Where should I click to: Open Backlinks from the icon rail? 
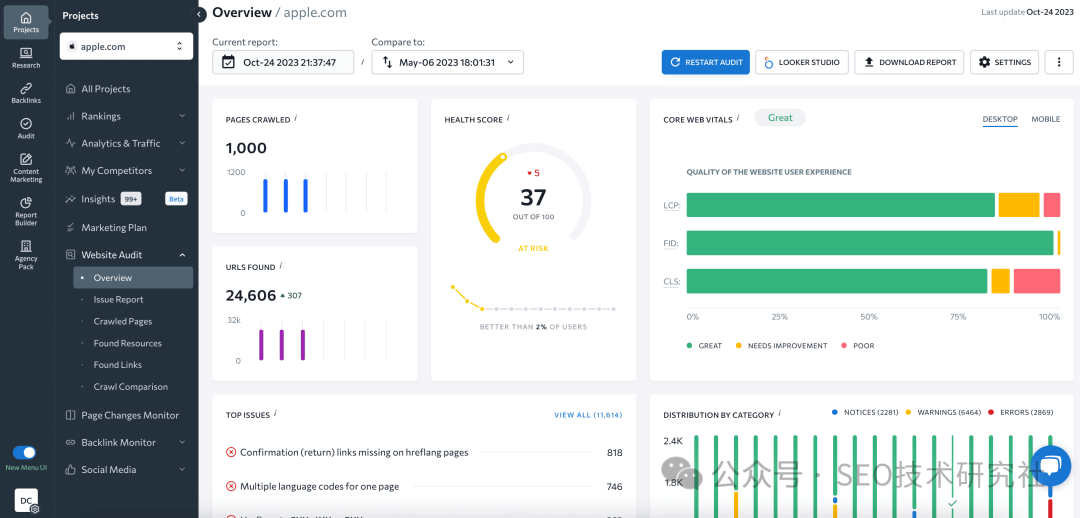point(26,93)
